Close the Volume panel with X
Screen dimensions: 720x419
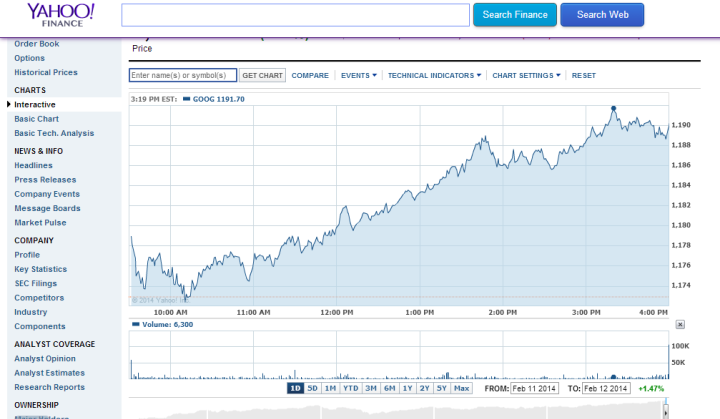pos(680,324)
